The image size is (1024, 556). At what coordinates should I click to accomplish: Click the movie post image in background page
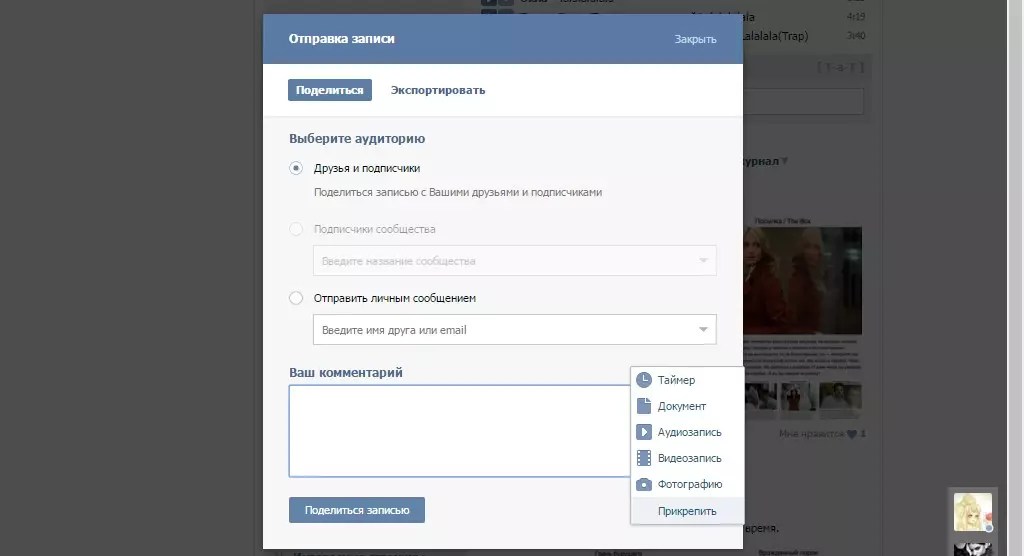coord(803,280)
